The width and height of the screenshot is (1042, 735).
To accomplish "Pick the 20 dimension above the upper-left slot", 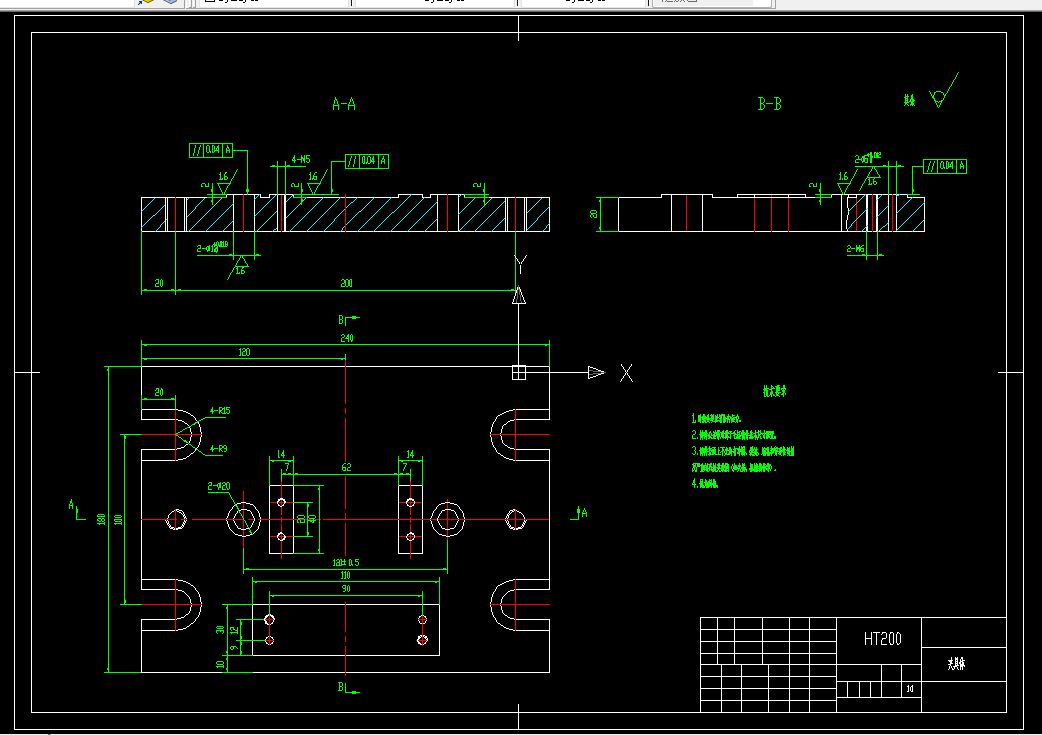I will click(159, 392).
